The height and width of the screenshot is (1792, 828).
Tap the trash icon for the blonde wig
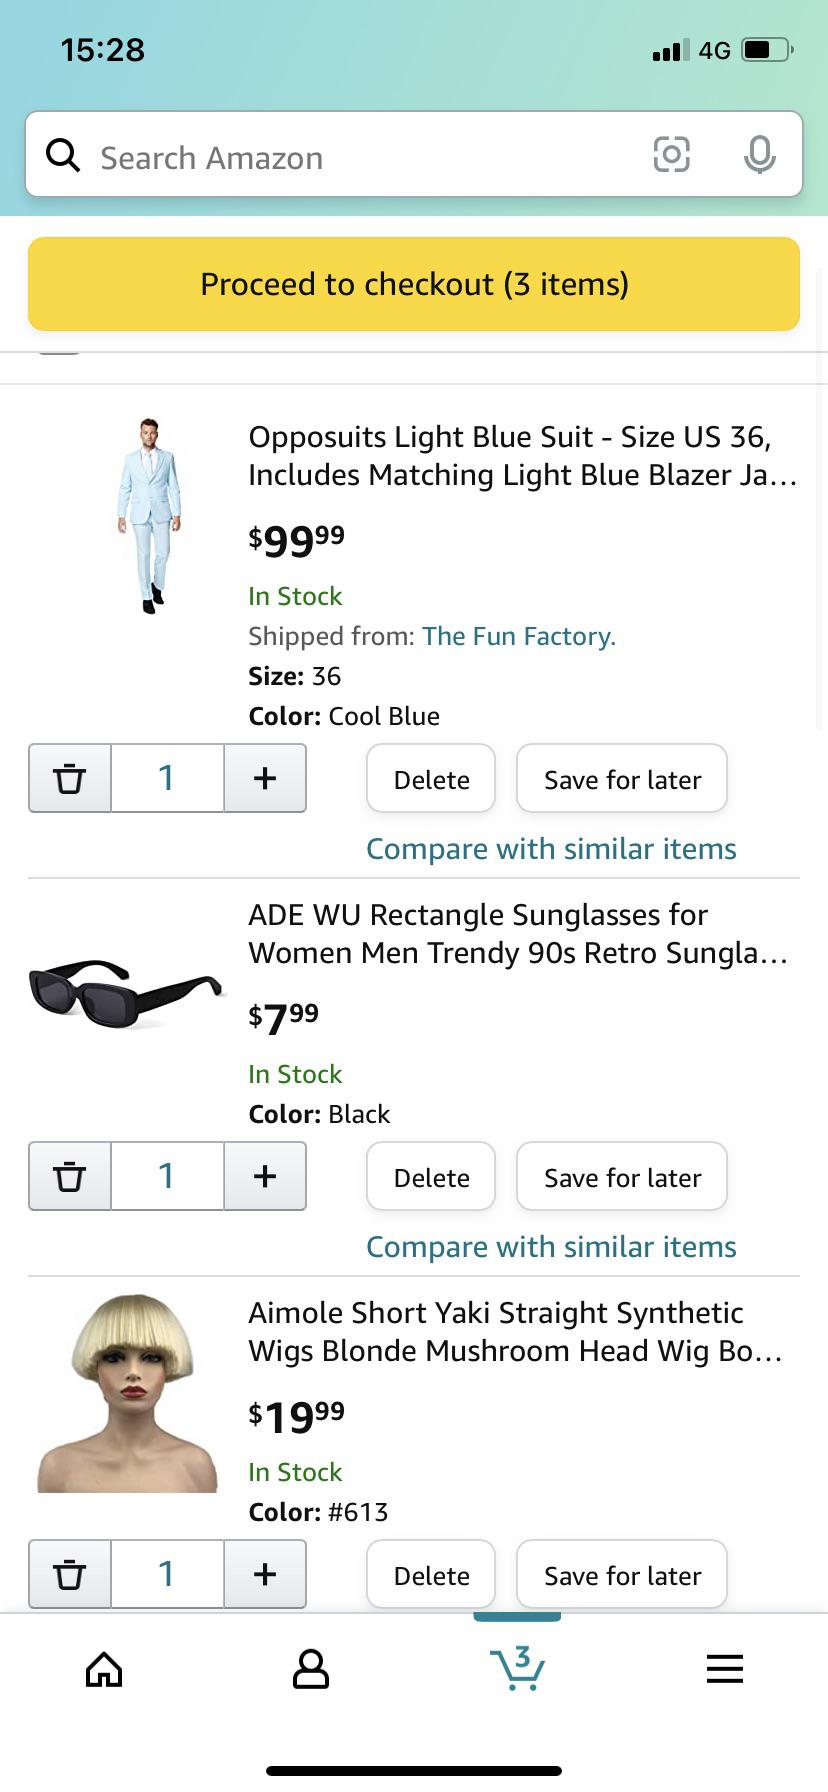tap(69, 1573)
